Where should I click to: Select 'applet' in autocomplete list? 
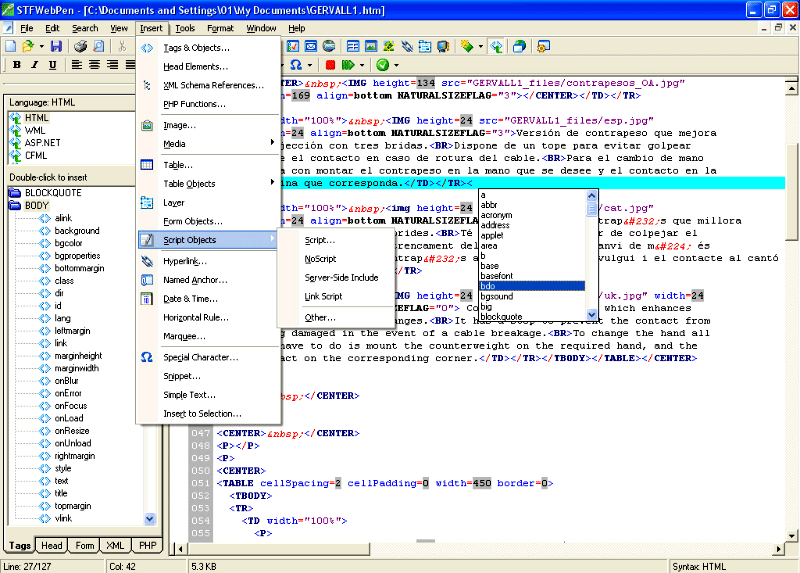pos(492,235)
